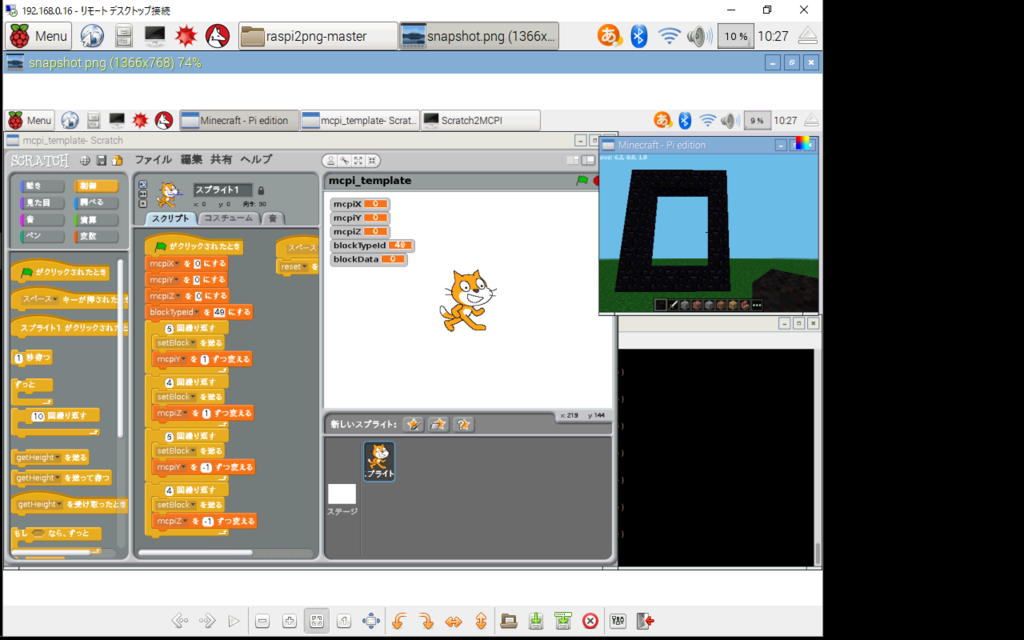Open 編集 menu in Scratch snapshot
Image resolution: width=1024 pixels, height=640 pixels.
coord(191,159)
